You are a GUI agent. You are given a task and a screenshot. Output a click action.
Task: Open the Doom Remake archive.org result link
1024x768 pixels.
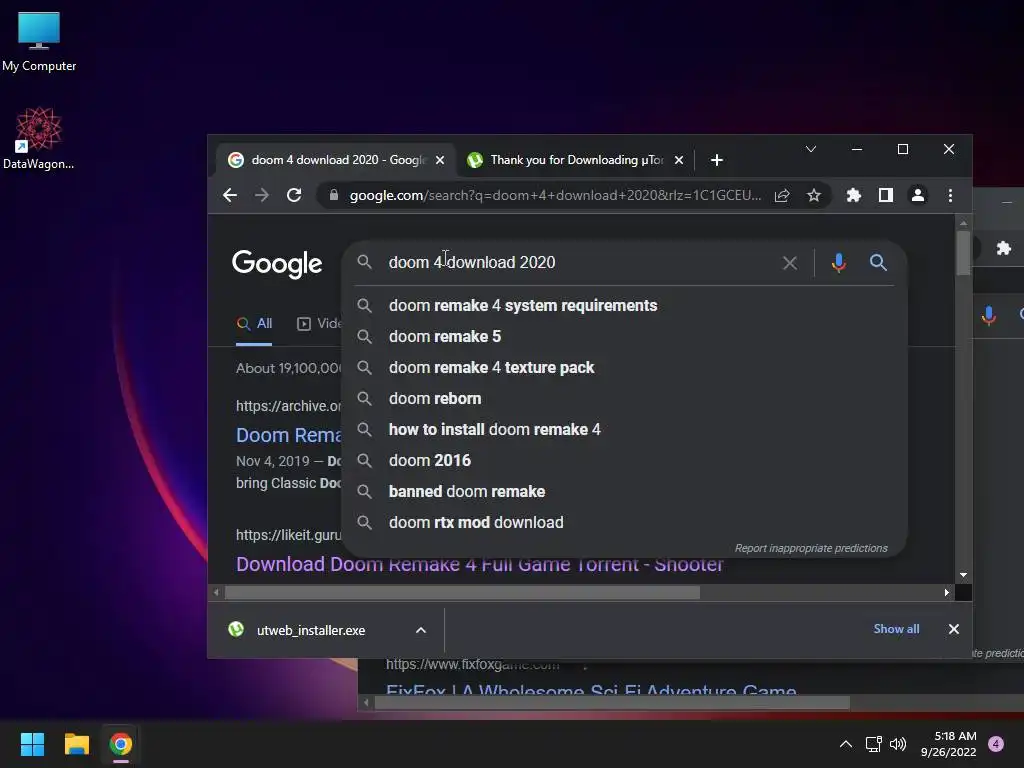click(288, 436)
